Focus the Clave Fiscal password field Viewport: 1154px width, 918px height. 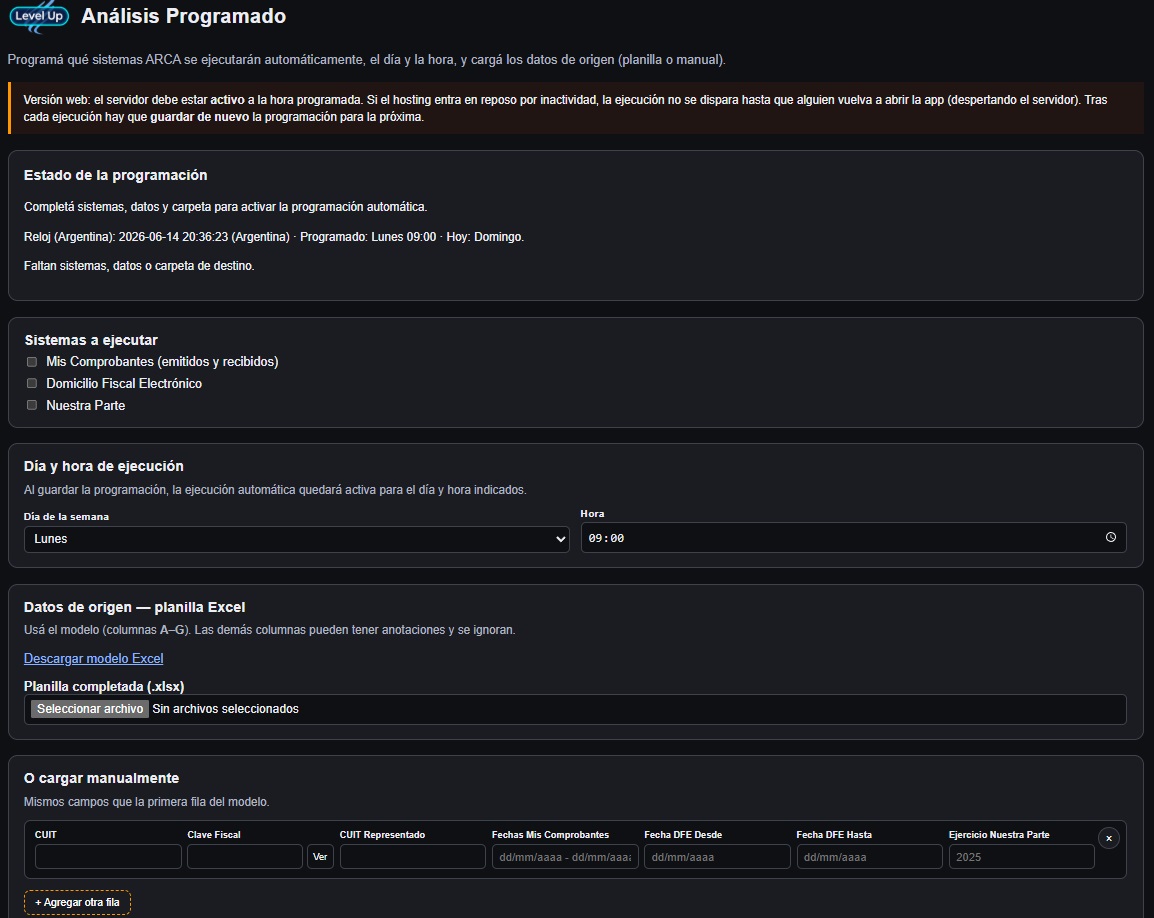click(245, 856)
